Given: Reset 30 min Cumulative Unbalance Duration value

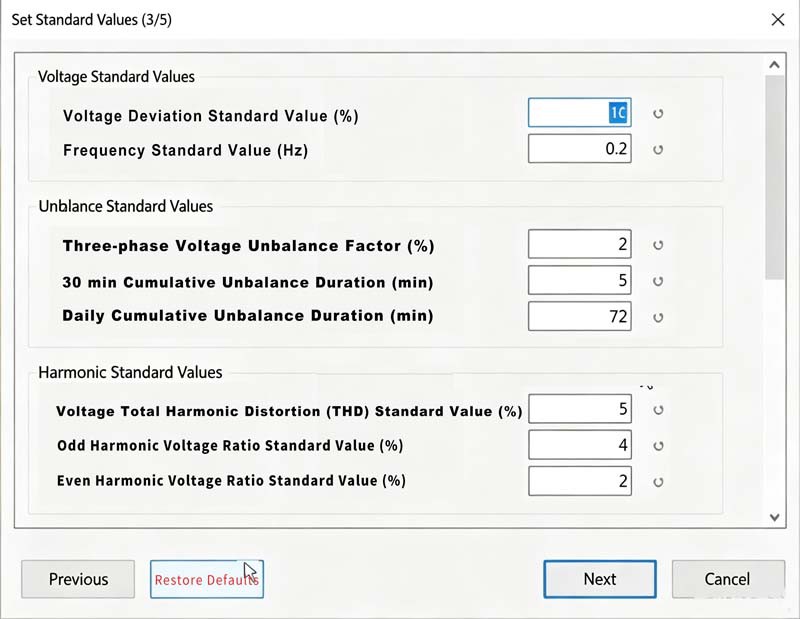Looking at the screenshot, I should click(658, 281).
